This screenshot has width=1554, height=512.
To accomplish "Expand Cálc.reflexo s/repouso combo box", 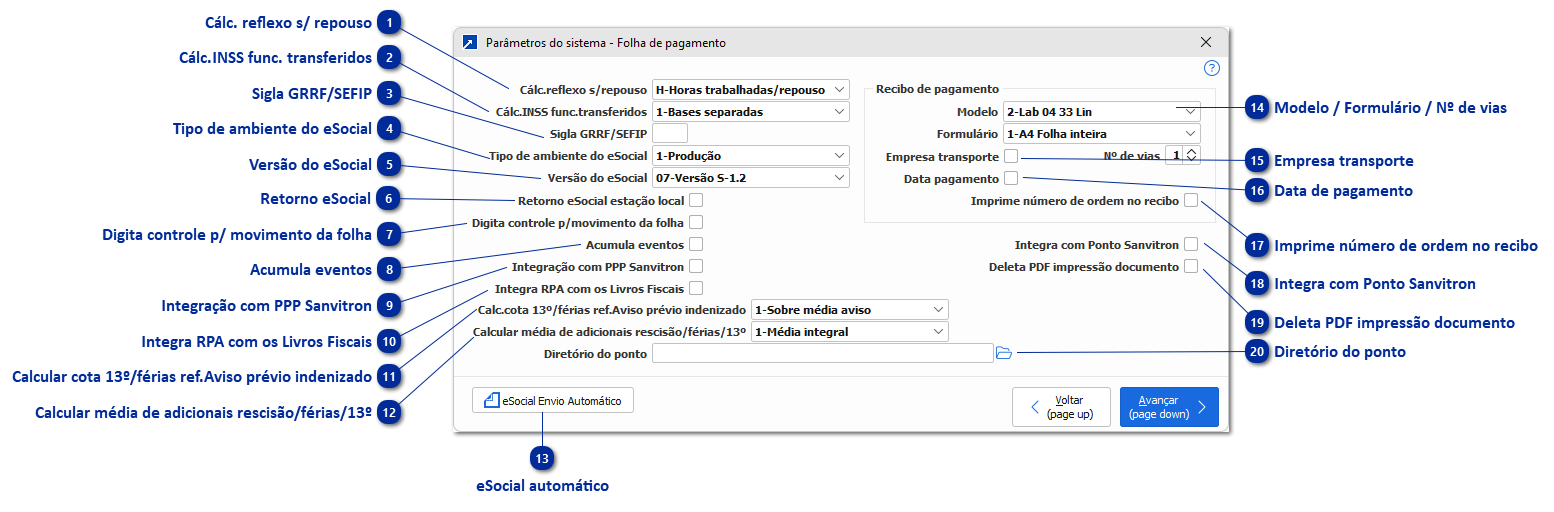I will (x=750, y=90).
